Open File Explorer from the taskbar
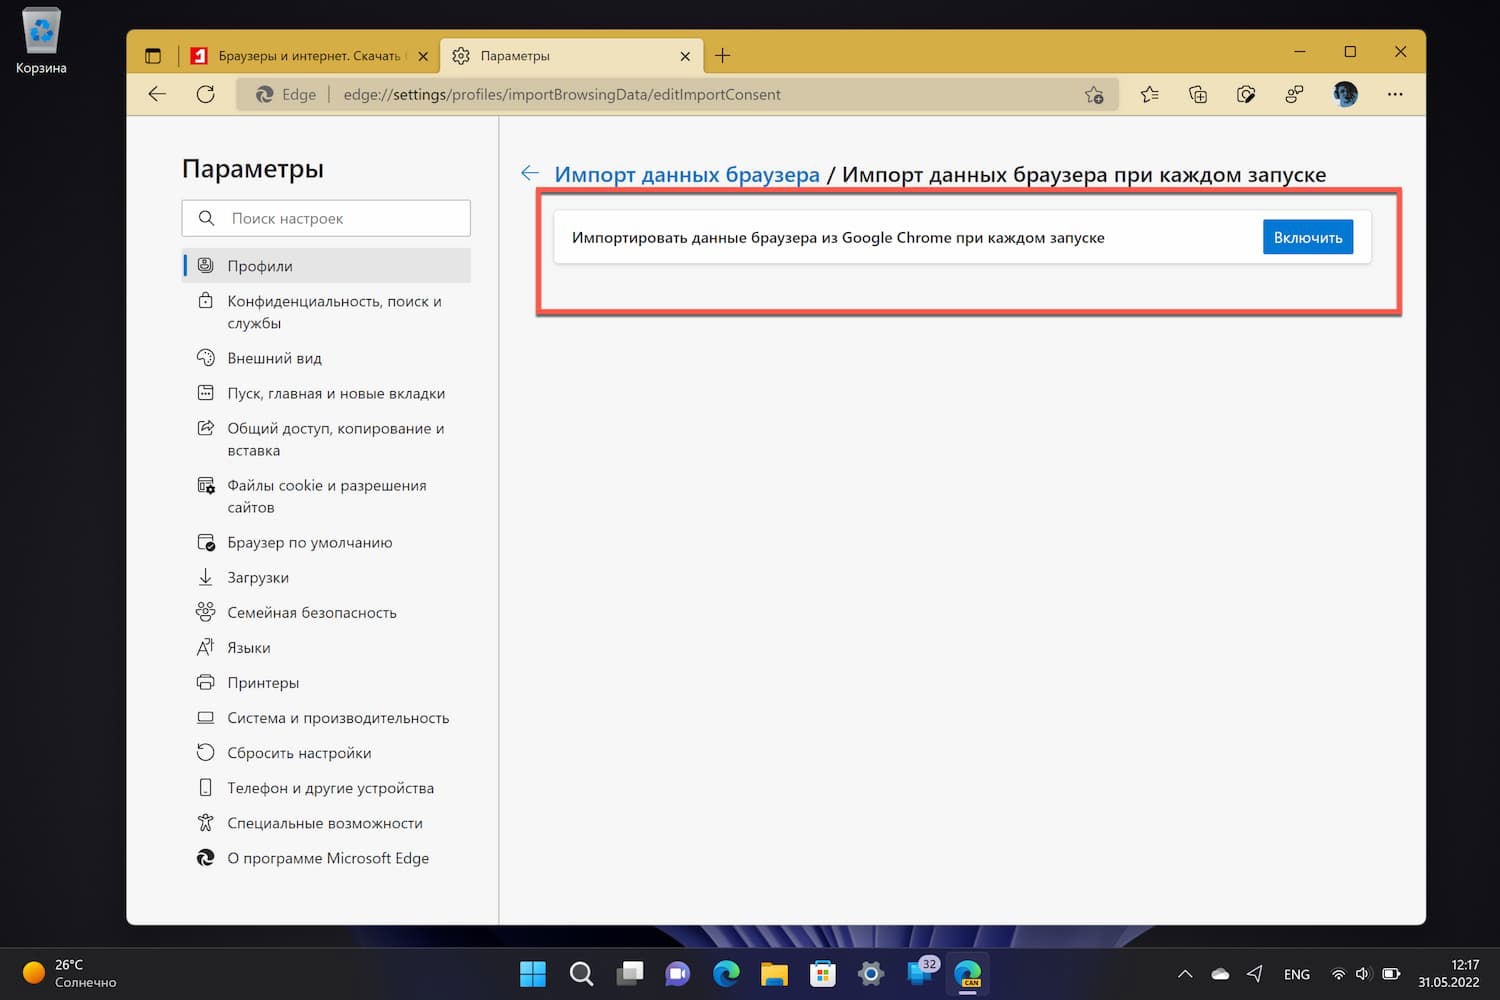 point(774,973)
